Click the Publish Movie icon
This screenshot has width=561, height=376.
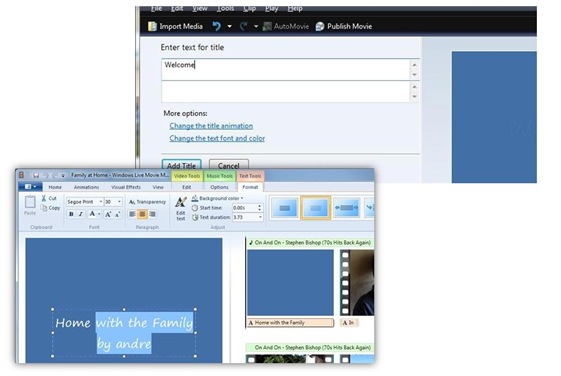click(320, 26)
